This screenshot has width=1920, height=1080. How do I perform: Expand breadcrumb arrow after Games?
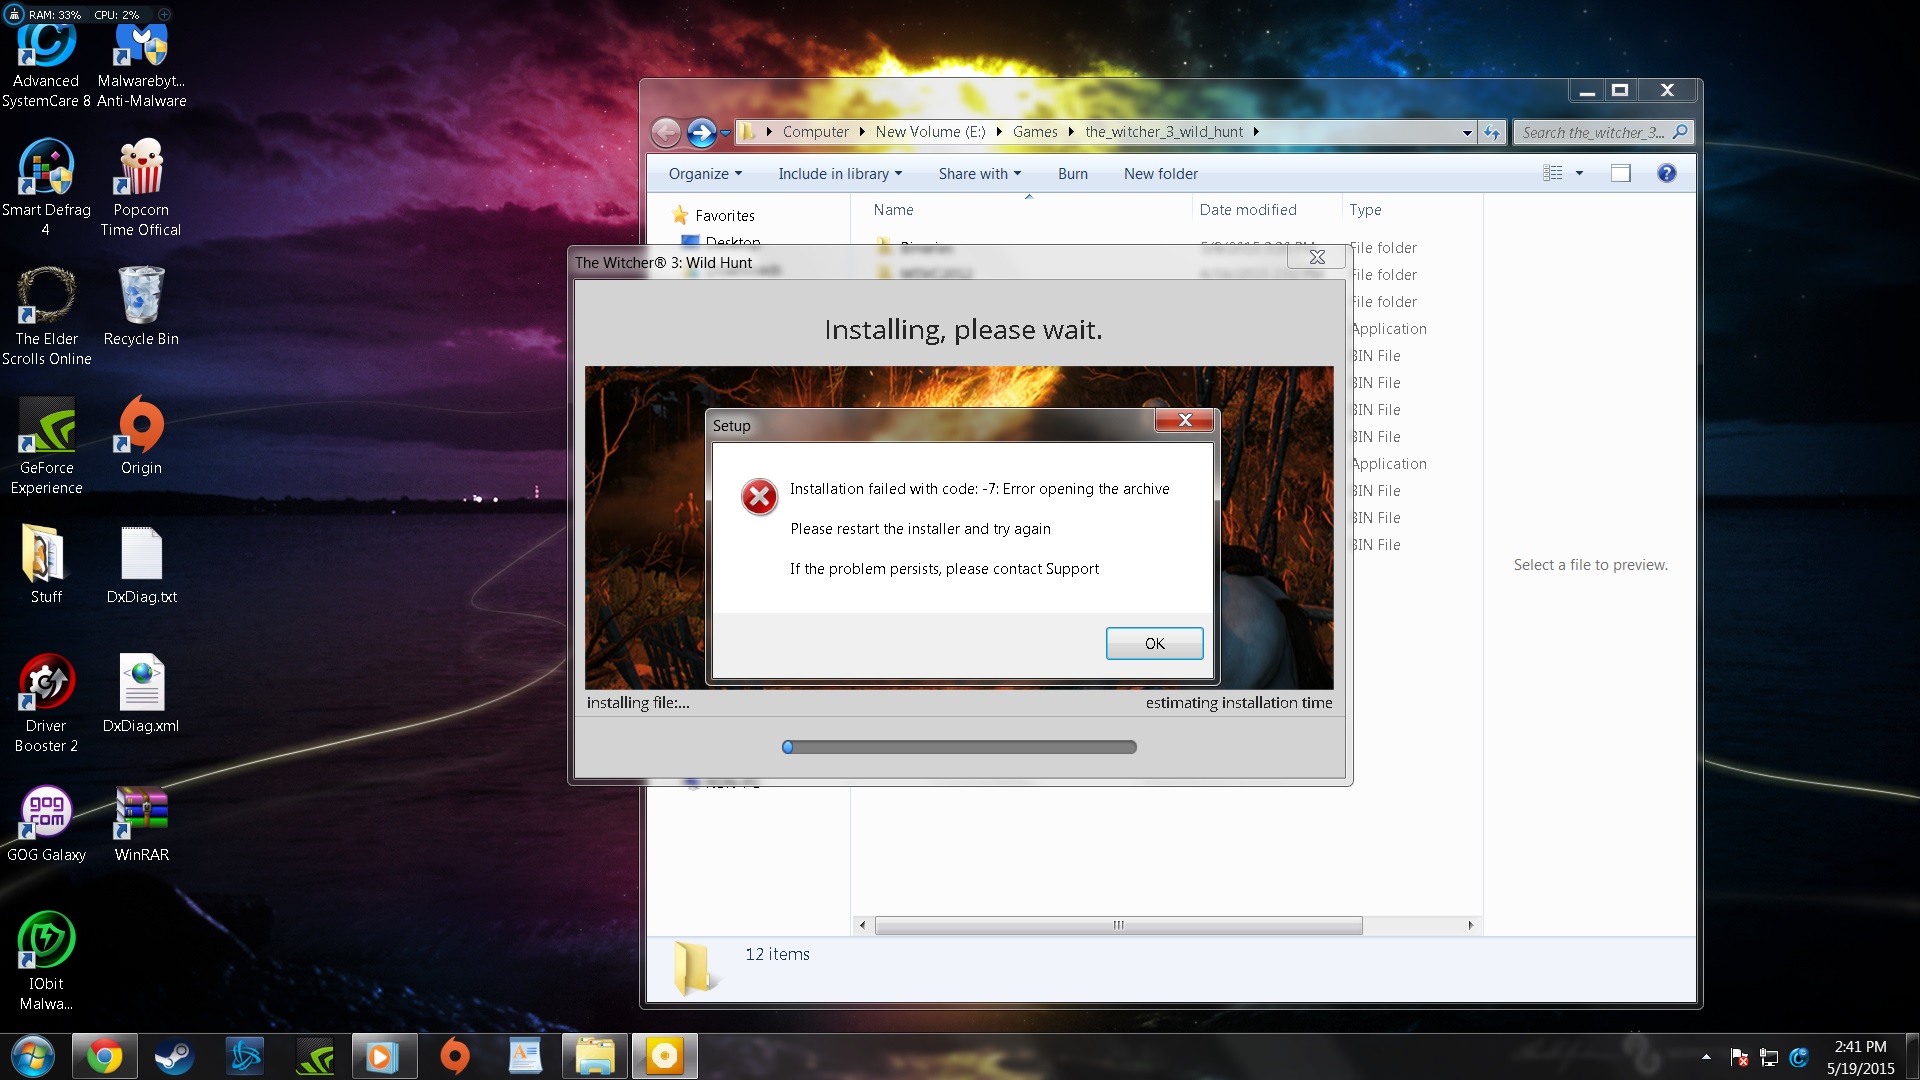tap(1071, 132)
